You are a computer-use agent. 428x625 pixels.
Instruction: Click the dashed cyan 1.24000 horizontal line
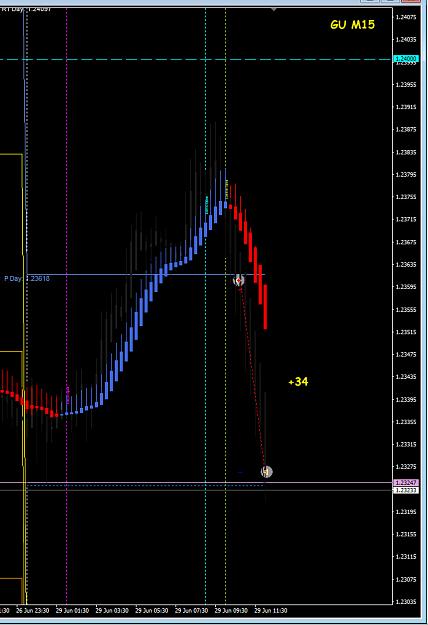(195, 59)
